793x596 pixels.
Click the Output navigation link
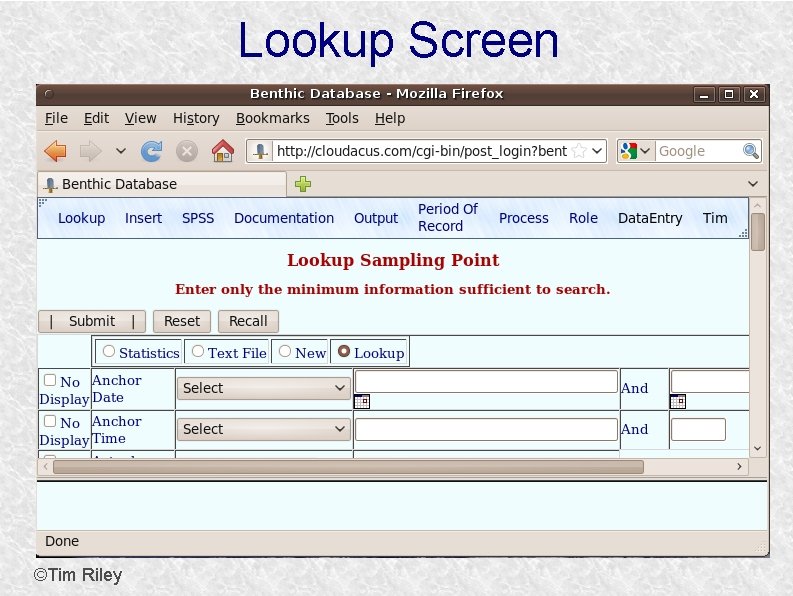[376, 218]
